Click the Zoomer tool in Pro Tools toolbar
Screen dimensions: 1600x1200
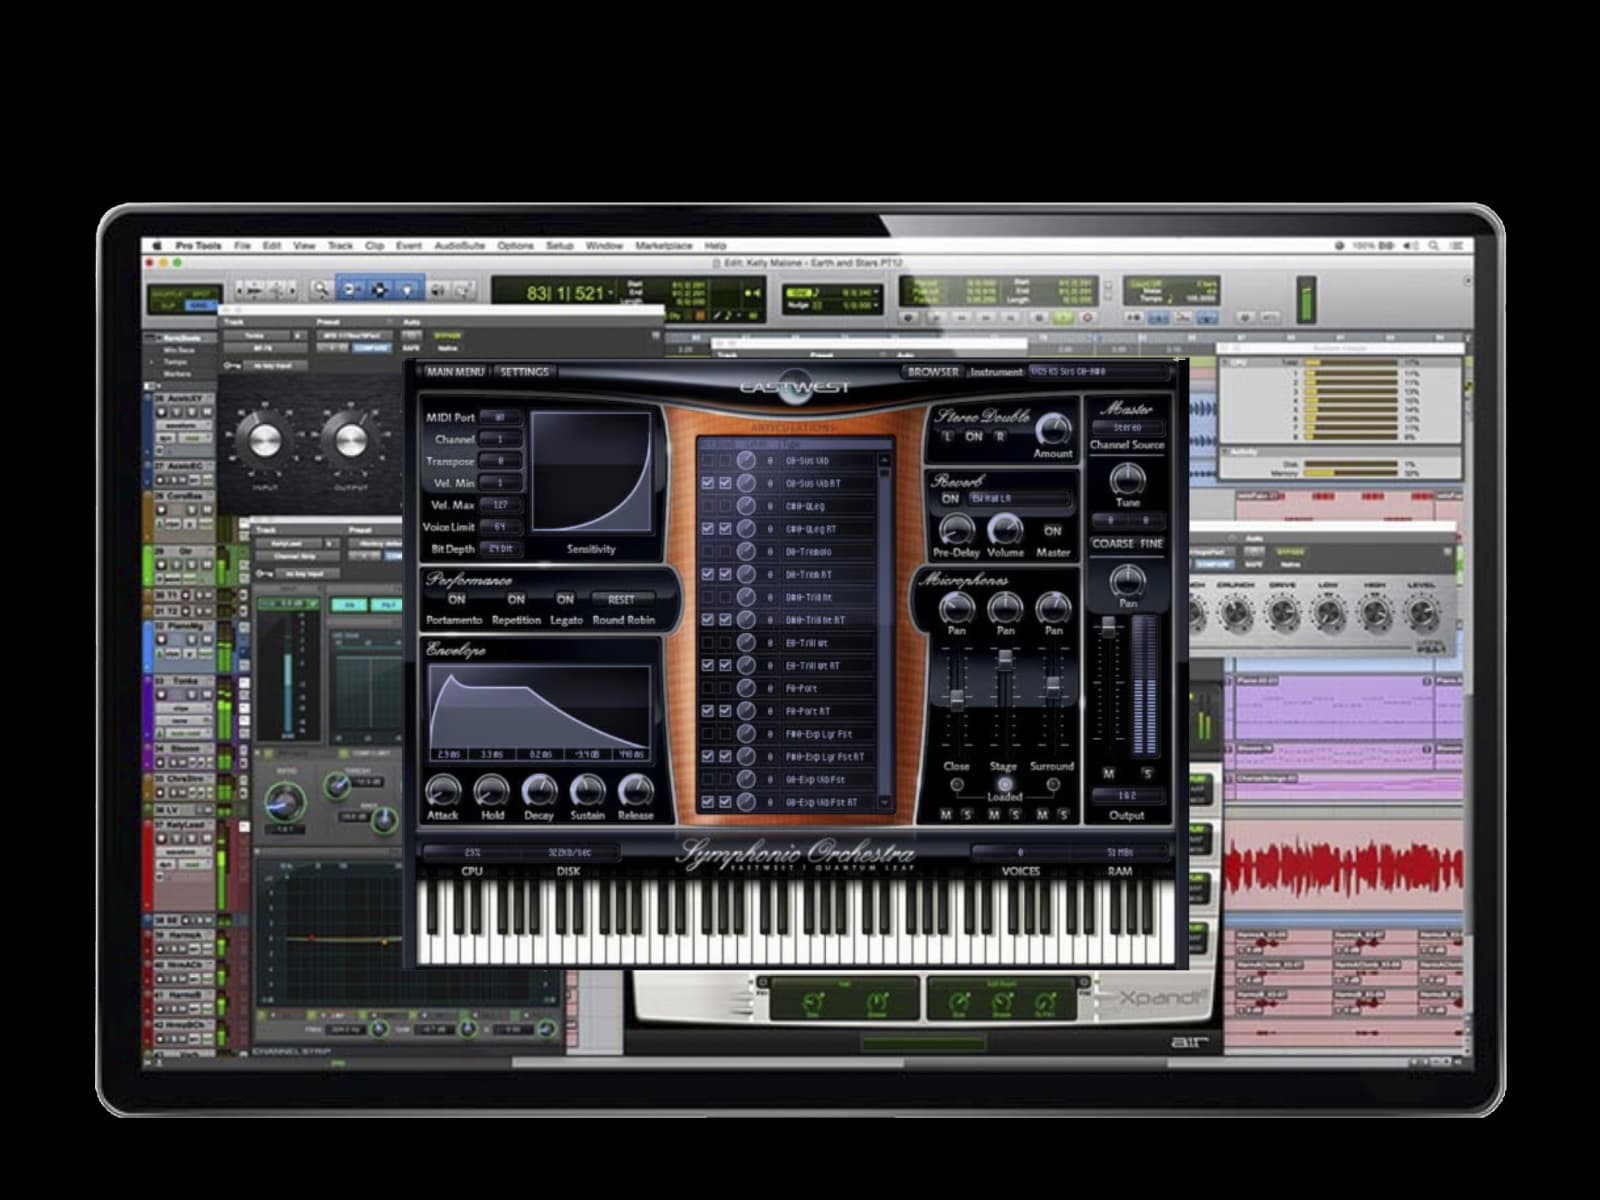tap(320, 289)
